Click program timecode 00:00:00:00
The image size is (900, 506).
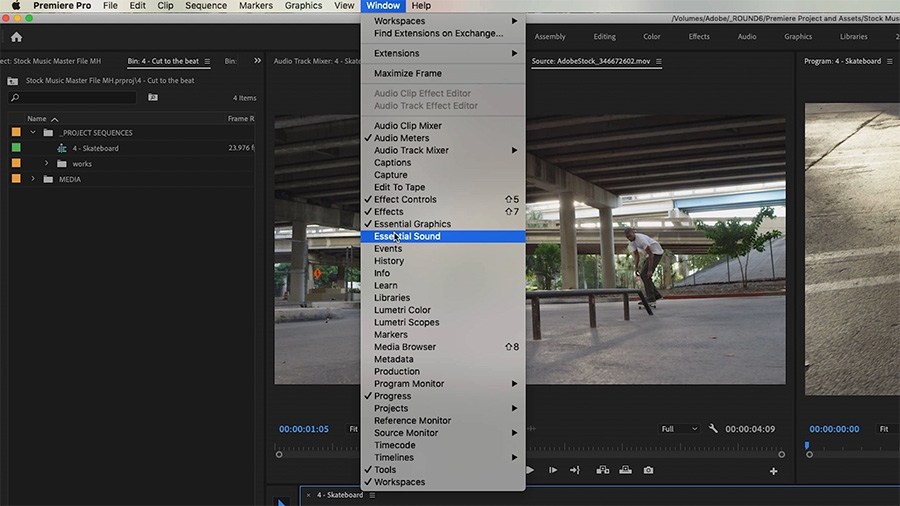(x=834, y=429)
